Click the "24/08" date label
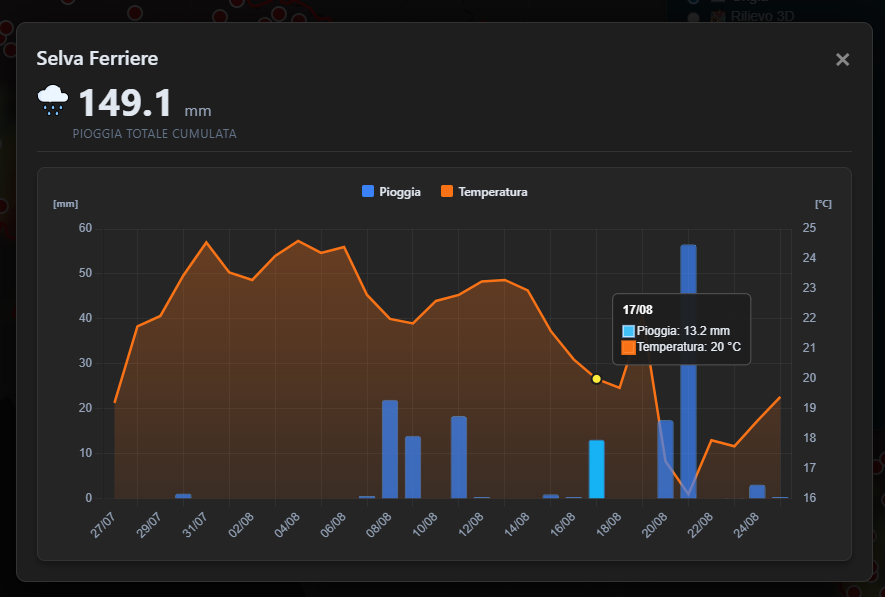 746,525
